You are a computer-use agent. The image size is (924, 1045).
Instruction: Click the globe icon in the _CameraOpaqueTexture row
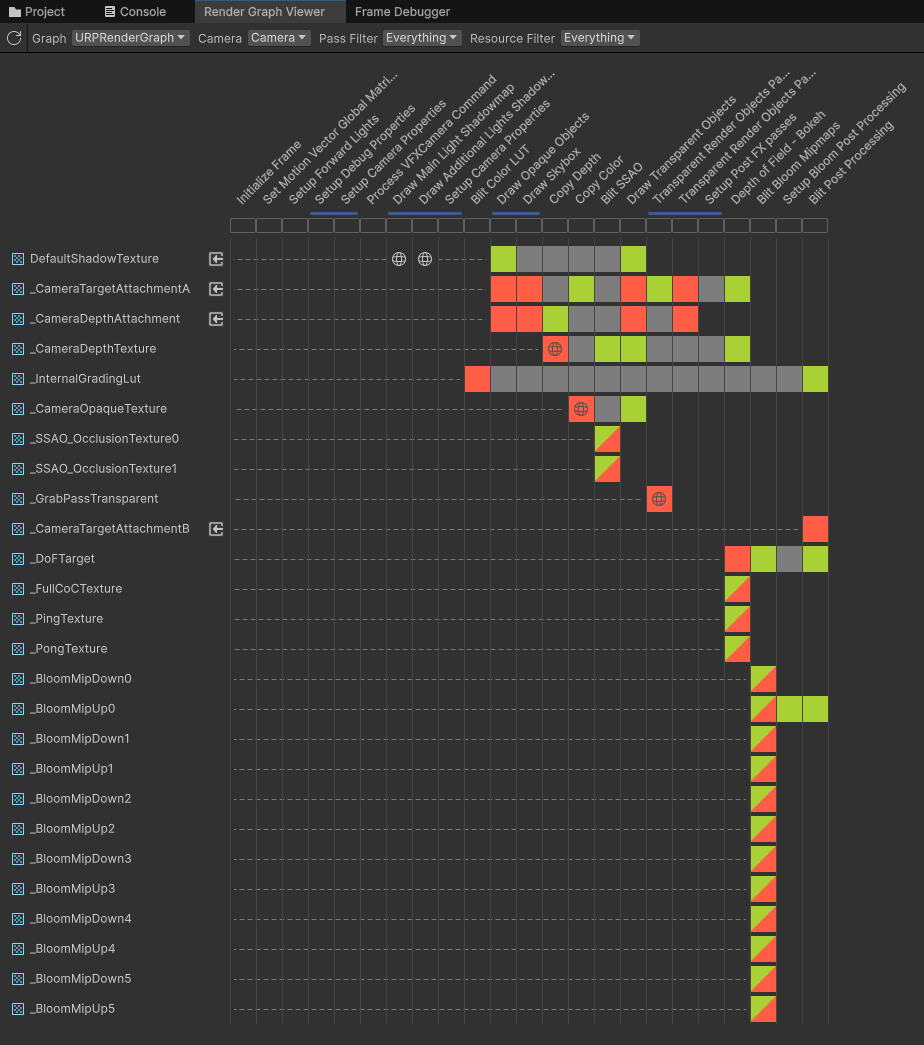click(x=581, y=408)
